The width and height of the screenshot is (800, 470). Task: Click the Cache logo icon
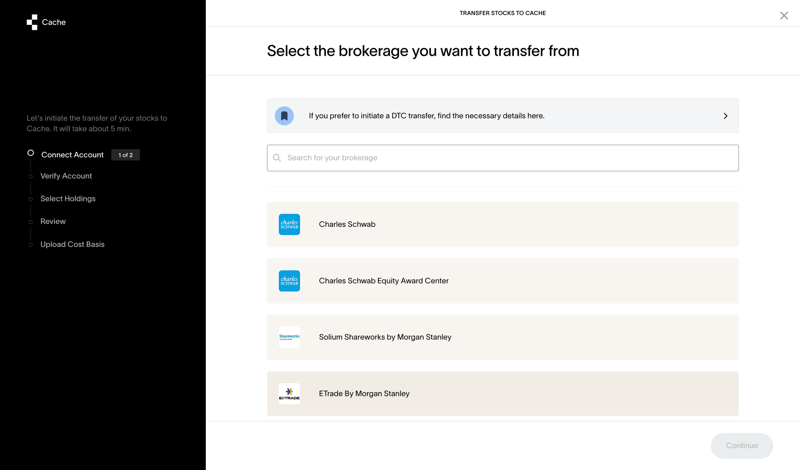click(32, 22)
